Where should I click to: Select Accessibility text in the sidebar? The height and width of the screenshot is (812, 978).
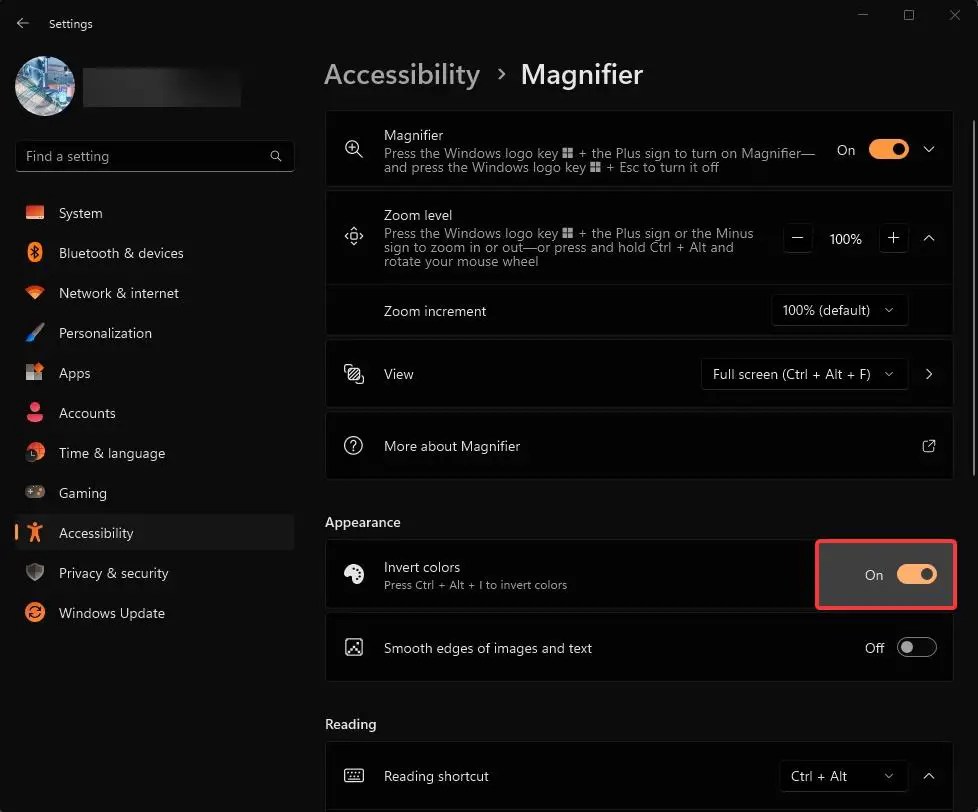[x=96, y=533]
